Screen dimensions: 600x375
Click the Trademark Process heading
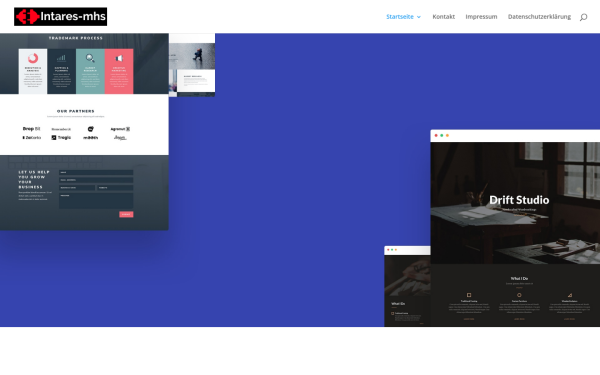[x=76, y=38]
